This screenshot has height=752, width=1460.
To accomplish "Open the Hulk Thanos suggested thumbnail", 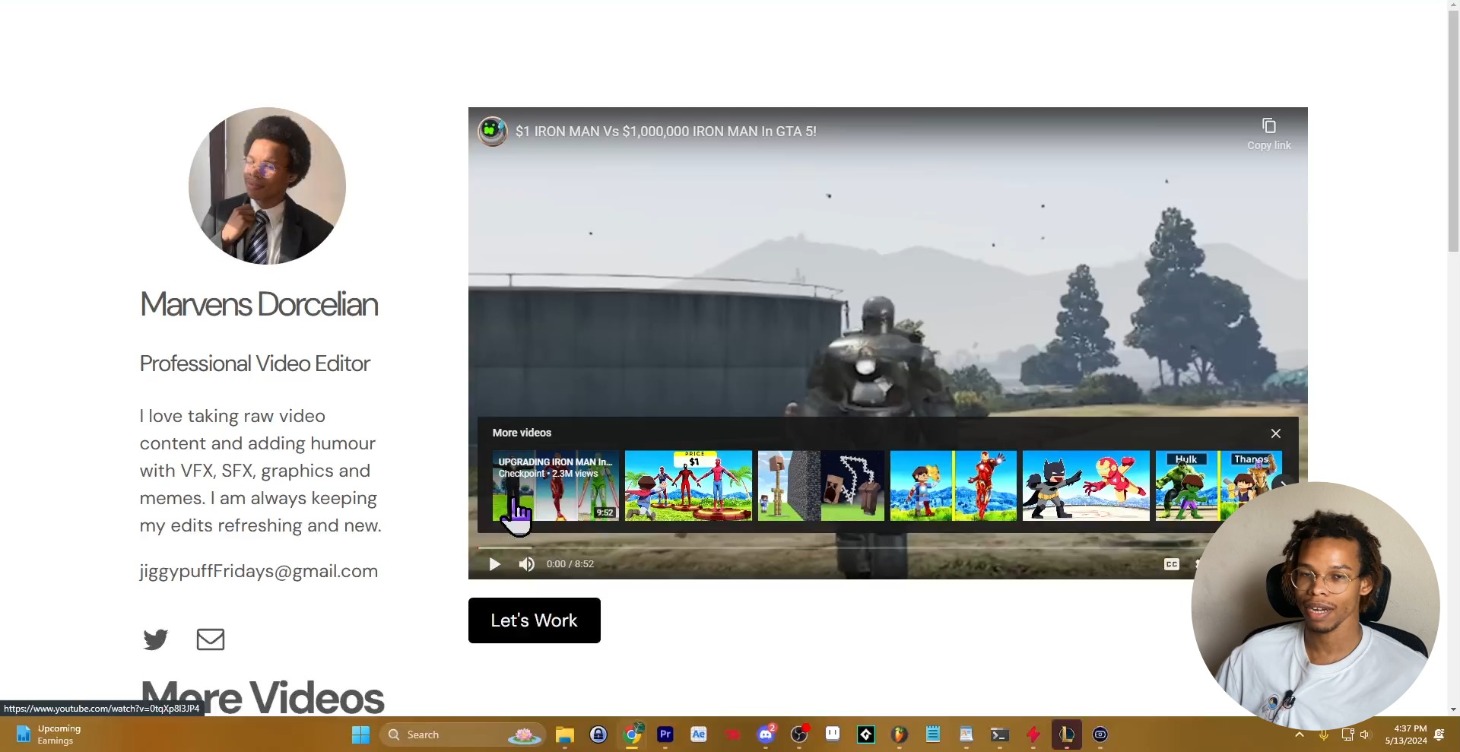I will [x=1218, y=485].
